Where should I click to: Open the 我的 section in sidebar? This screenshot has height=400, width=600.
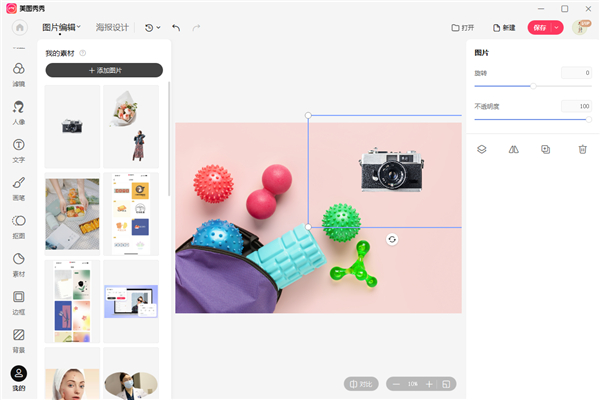pyautogui.click(x=18, y=377)
